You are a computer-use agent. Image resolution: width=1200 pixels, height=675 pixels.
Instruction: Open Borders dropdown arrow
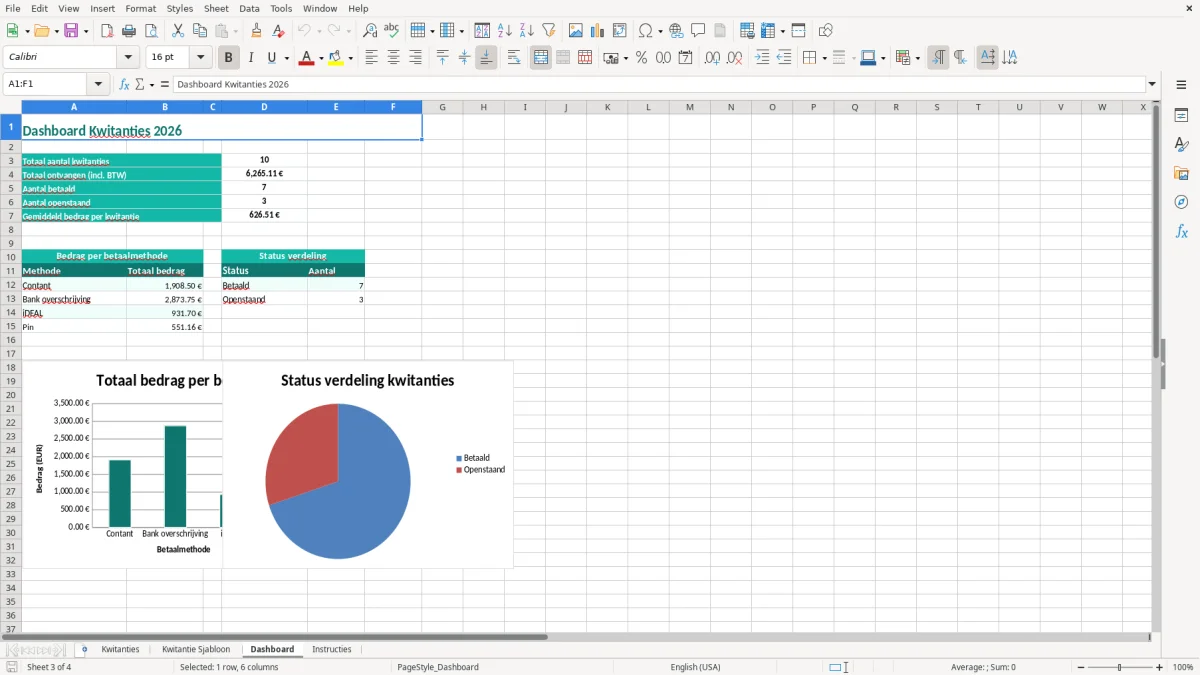point(824,58)
